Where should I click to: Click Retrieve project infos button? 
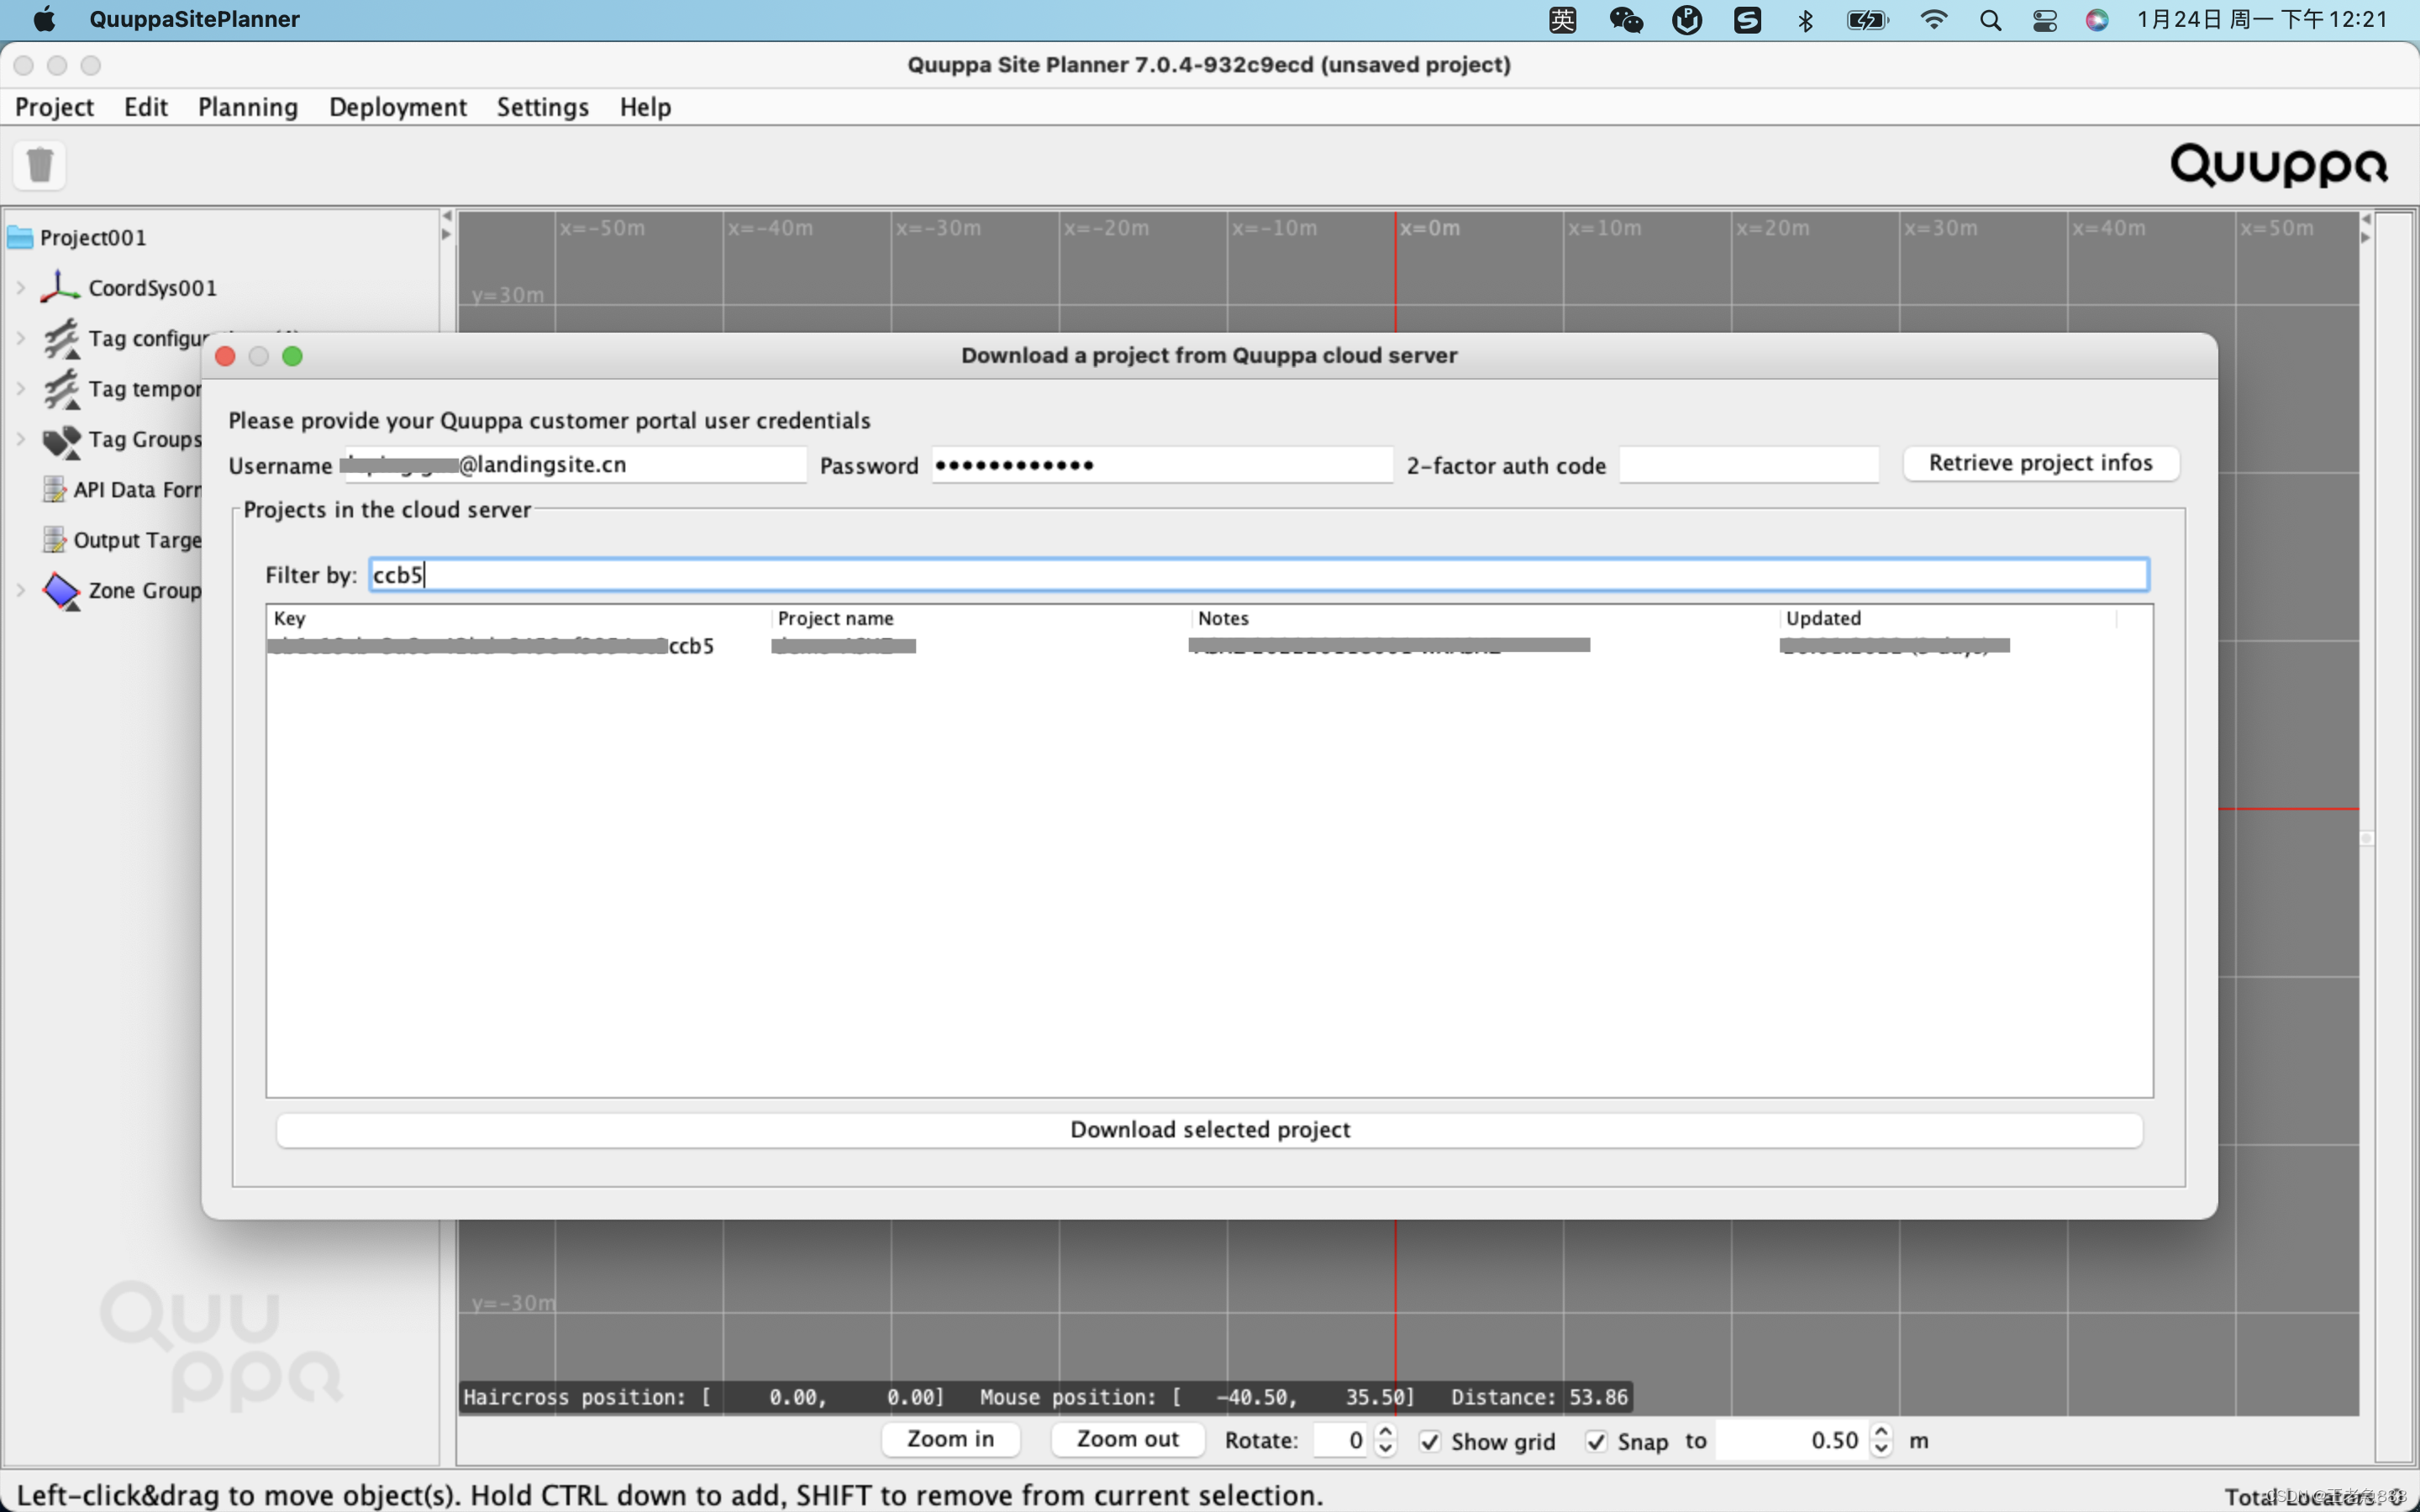tap(2040, 463)
